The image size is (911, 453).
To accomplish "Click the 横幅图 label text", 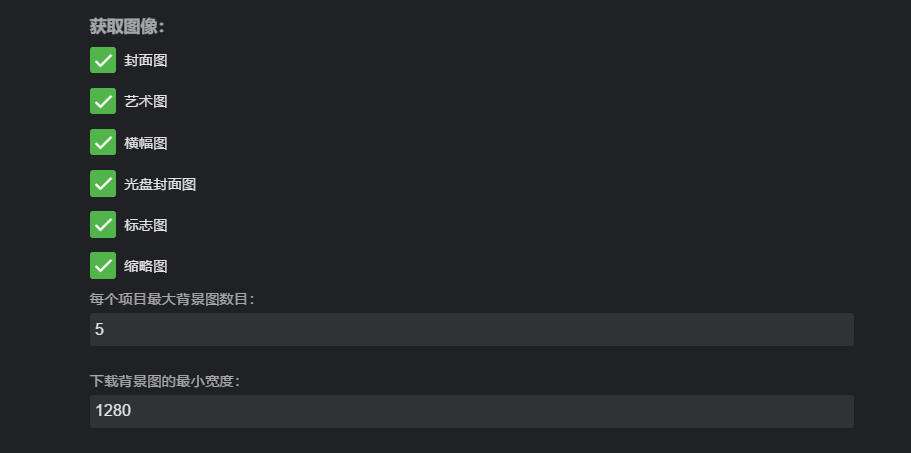I will point(145,143).
